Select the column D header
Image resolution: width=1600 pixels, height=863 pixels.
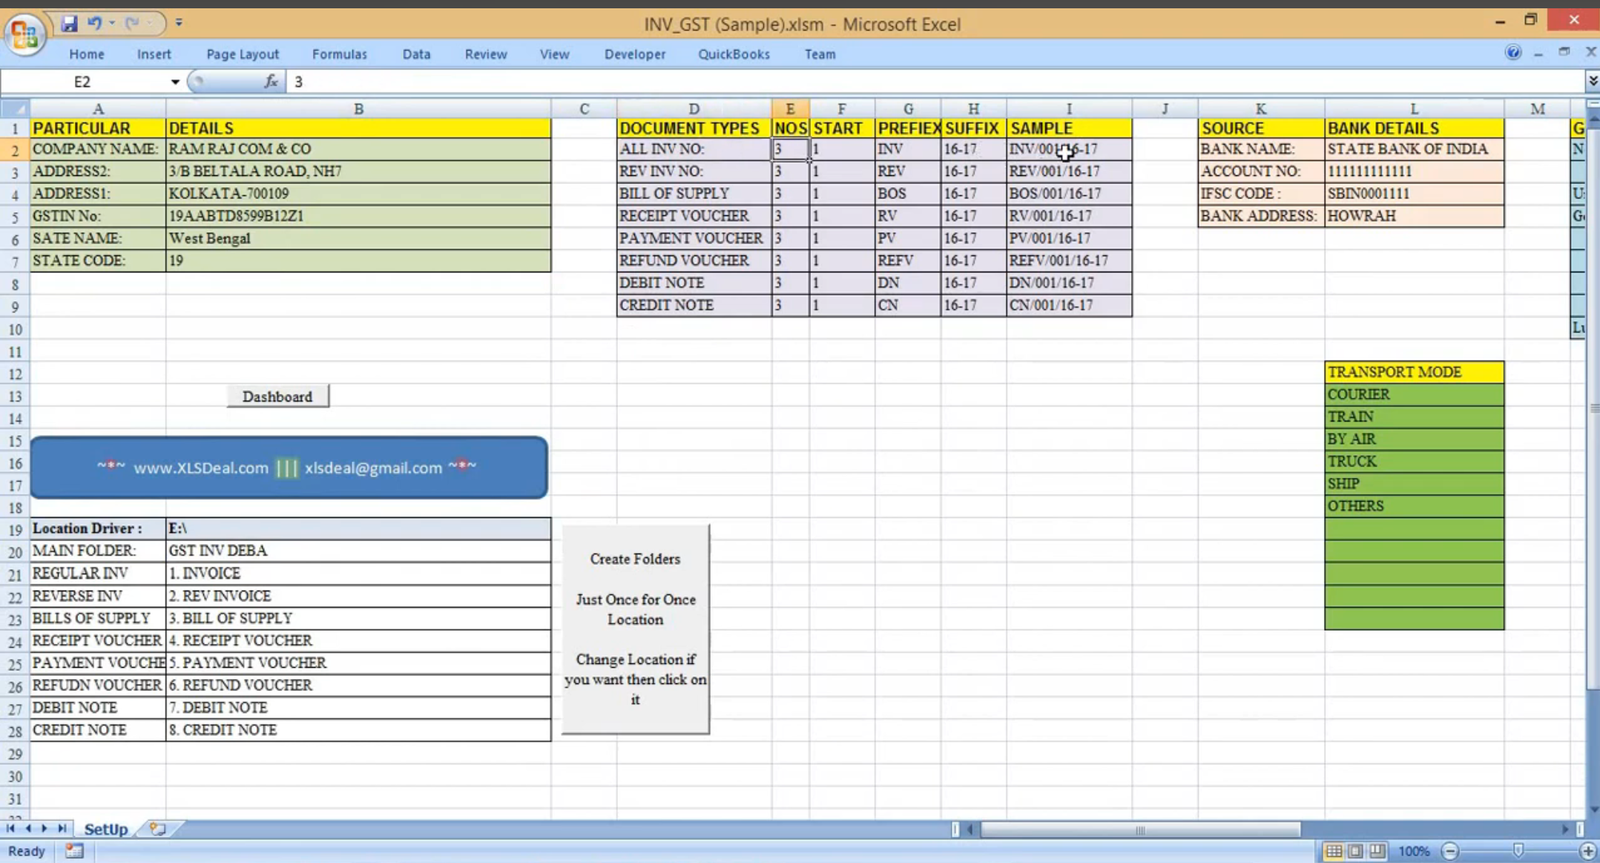click(694, 108)
